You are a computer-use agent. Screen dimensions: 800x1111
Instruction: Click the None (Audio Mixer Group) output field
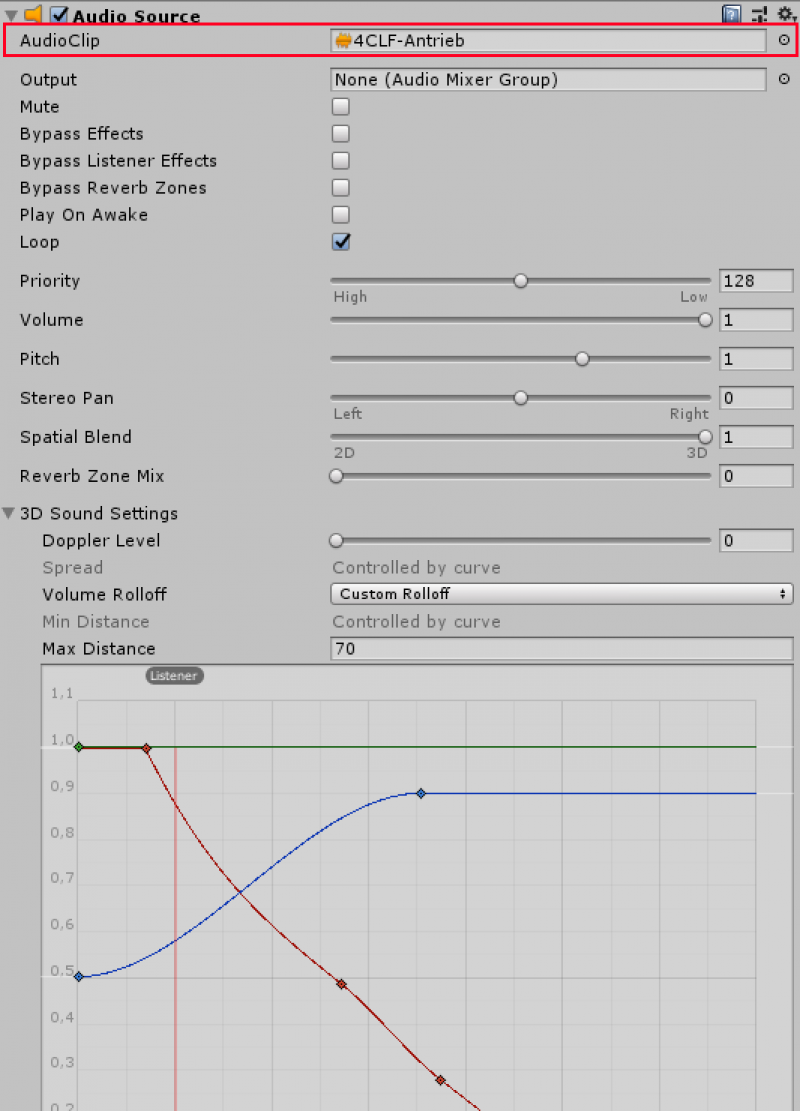548,80
